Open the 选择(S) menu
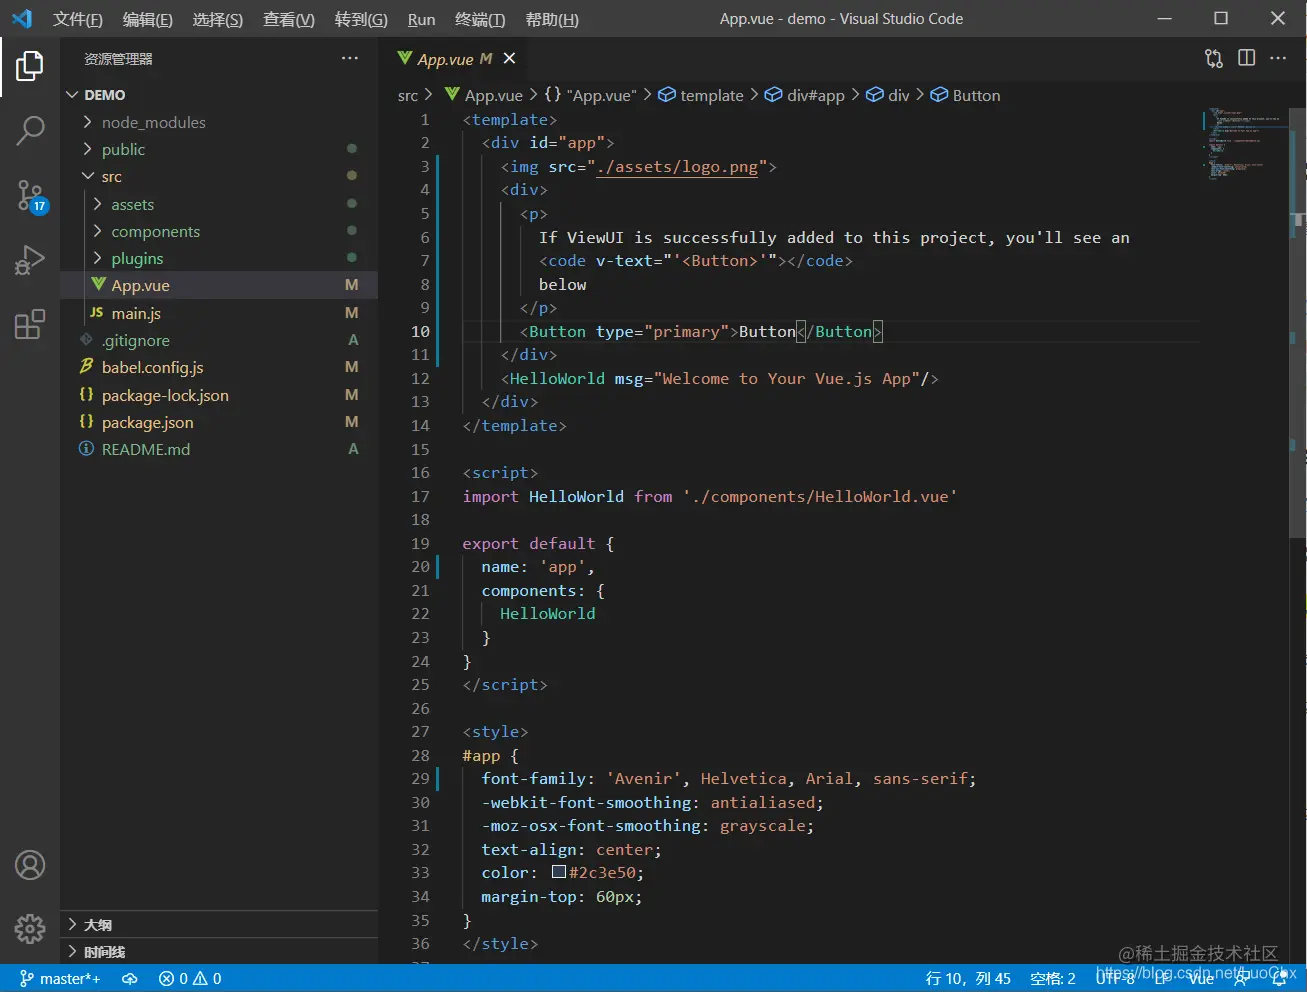Viewport: 1307px width, 992px height. [218, 19]
